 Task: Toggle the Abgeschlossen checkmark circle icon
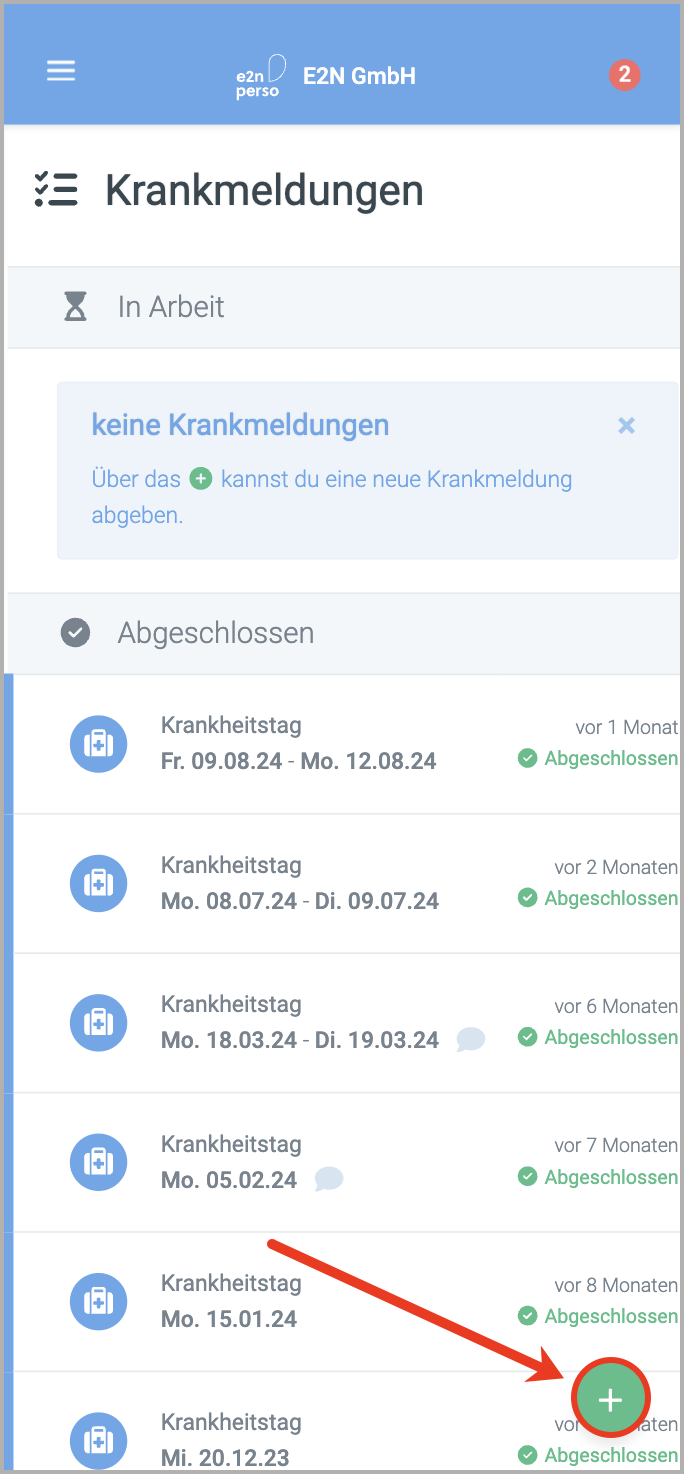74,632
